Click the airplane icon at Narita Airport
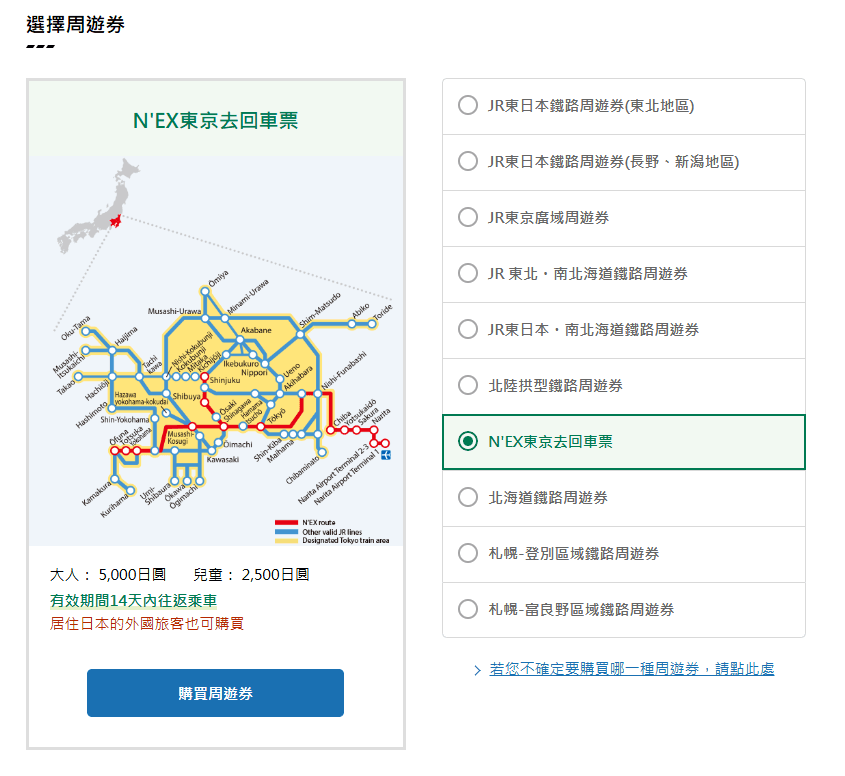The height and width of the screenshot is (776, 845). pyautogui.click(x=386, y=456)
